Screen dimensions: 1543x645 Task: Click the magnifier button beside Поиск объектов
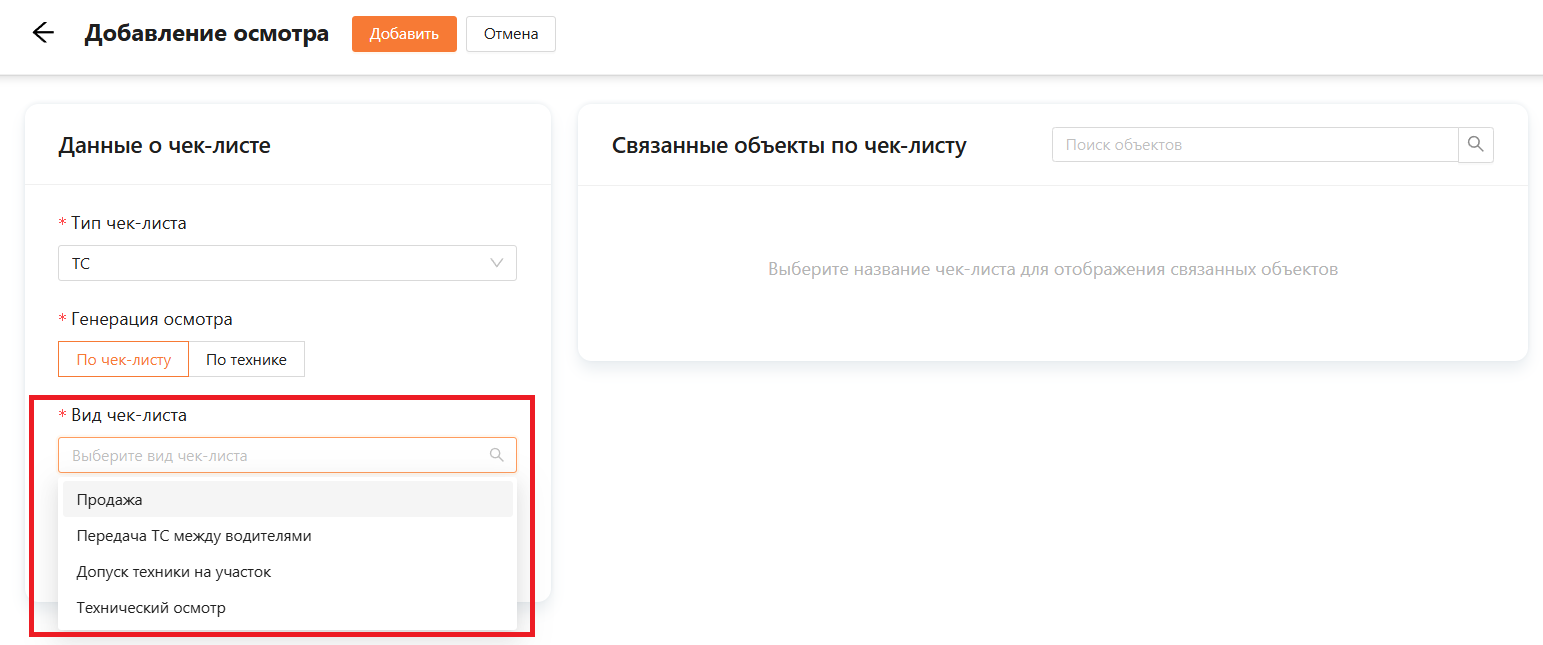1475,145
